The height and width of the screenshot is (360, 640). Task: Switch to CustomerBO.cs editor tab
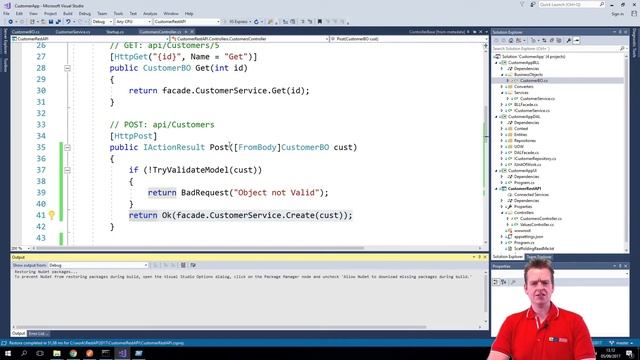pyautogui.click(x=26, y=32)
